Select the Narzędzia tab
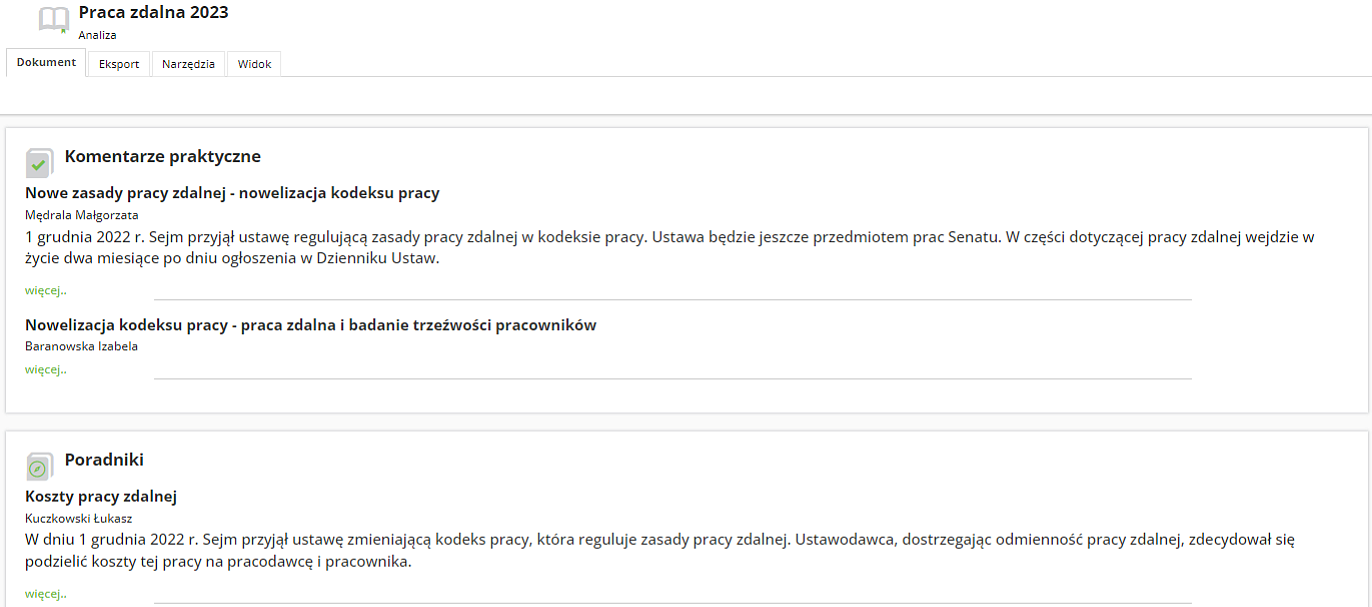Image resolution: width=1372 pixels, height=607 pixels. click(188, 64)
